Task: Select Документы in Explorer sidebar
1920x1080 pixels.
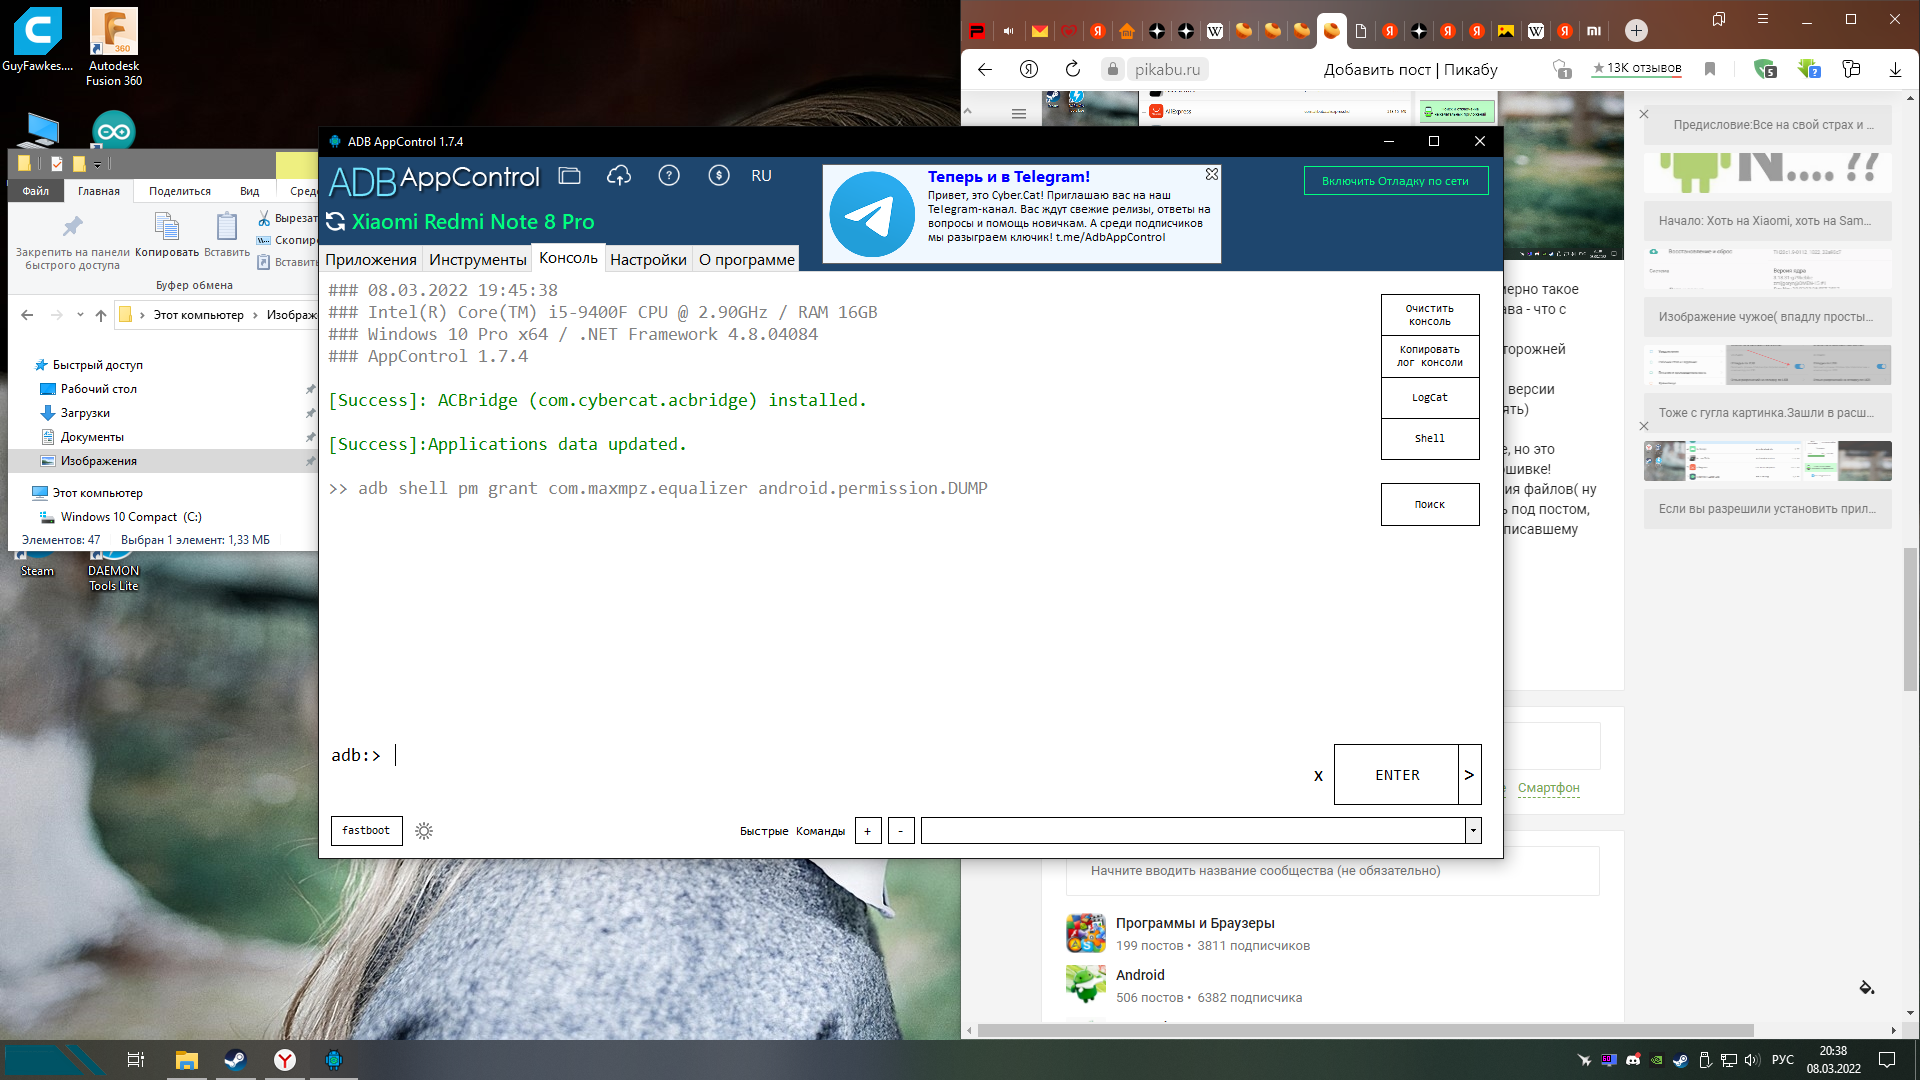Action: (92, 437)
